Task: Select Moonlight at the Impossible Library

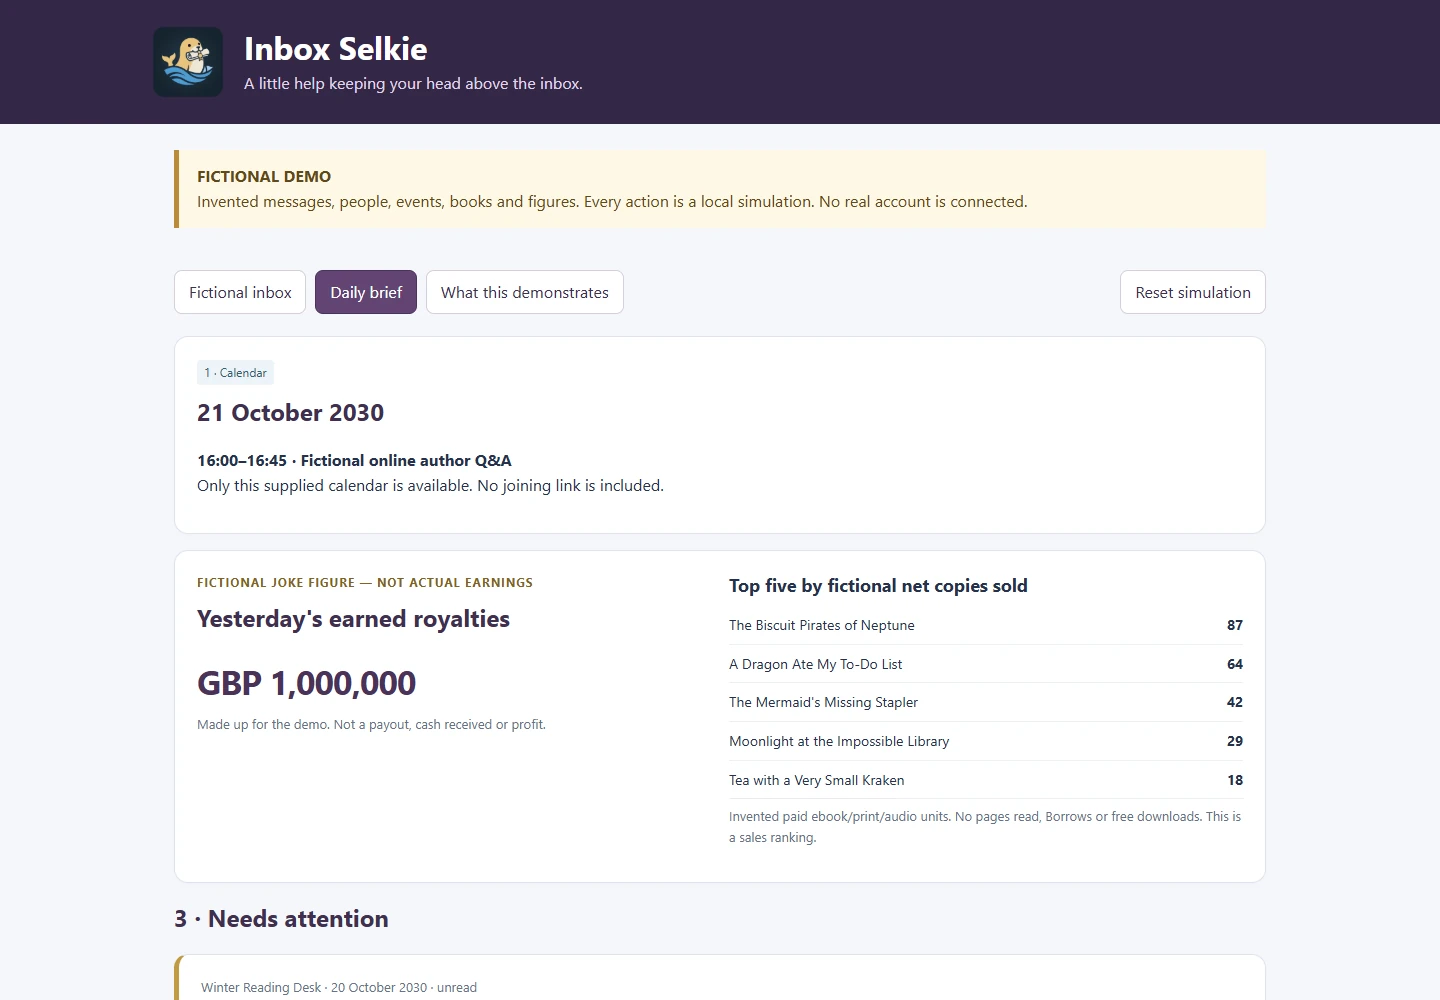Action: point(839,741)
